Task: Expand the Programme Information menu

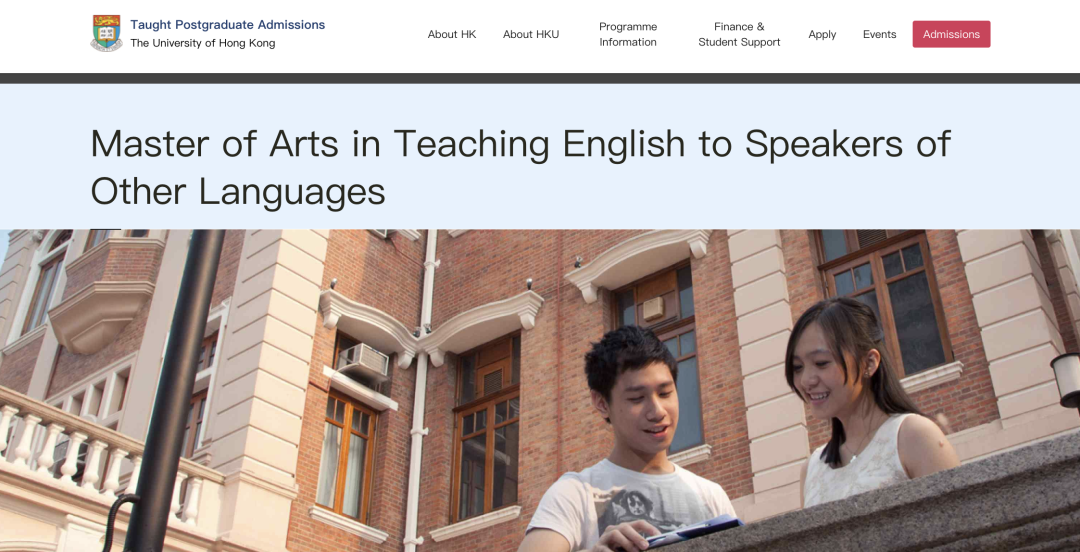Action: (628, 34)
